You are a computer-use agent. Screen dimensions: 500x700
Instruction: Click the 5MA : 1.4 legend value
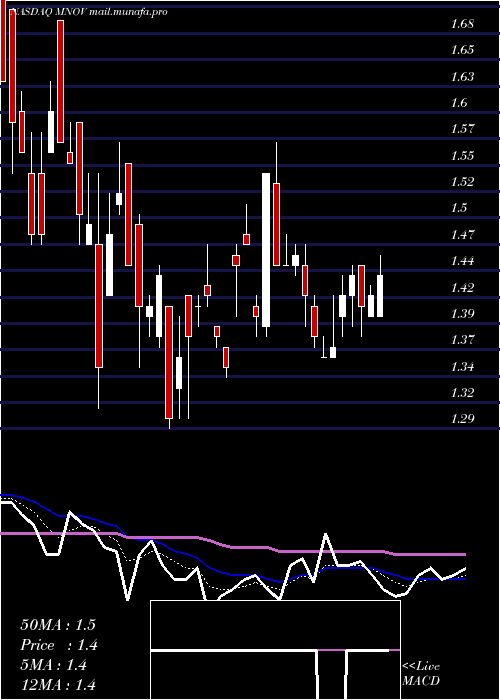[x=54, y=666]
